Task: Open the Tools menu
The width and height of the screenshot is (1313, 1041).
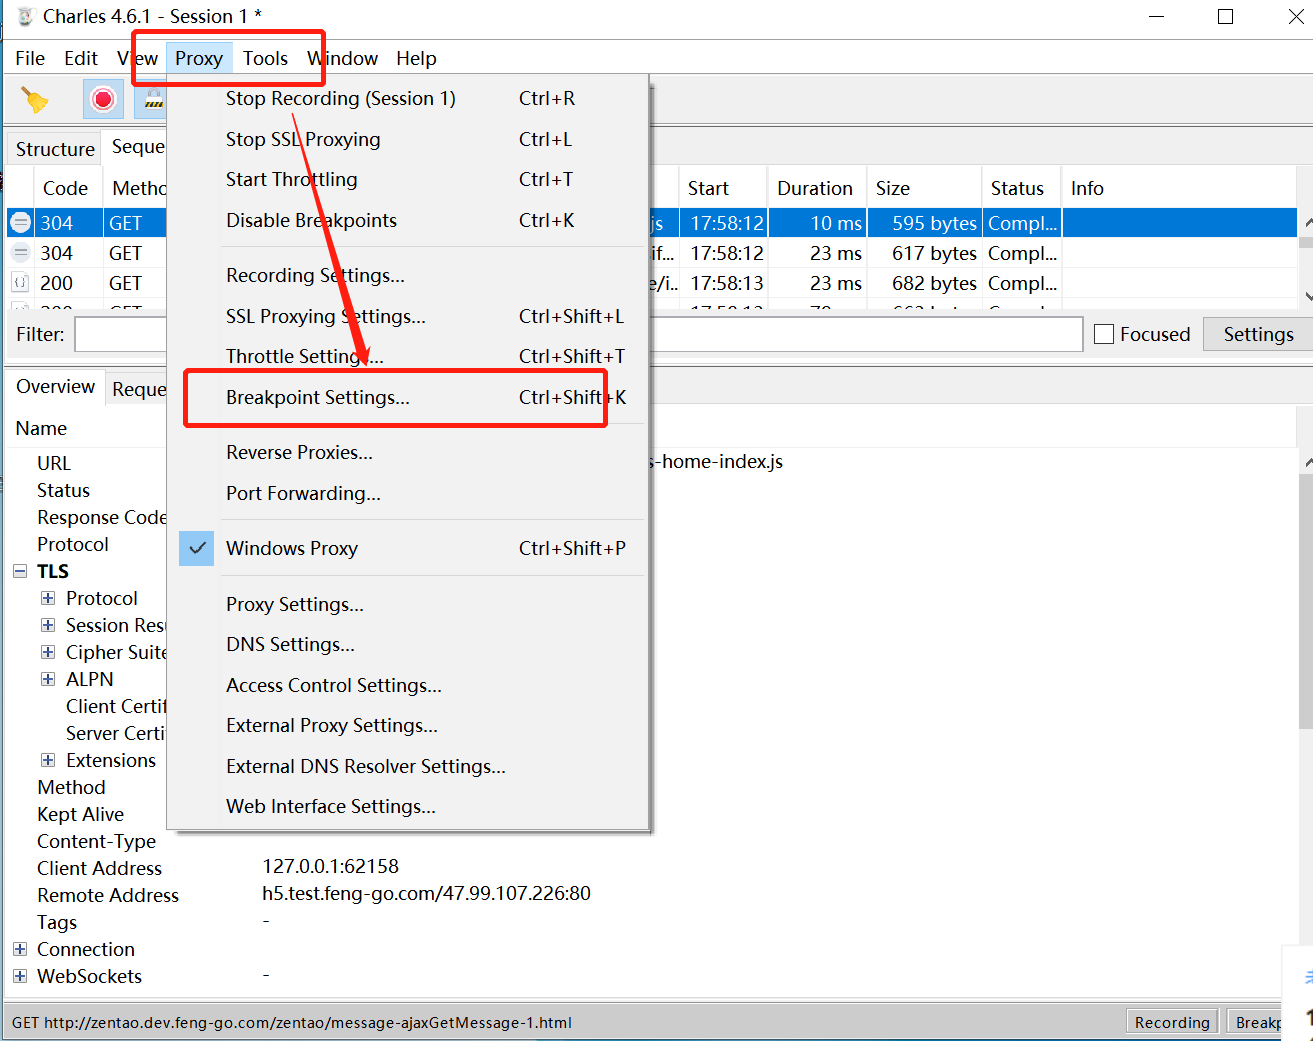Action: [265, 58]
